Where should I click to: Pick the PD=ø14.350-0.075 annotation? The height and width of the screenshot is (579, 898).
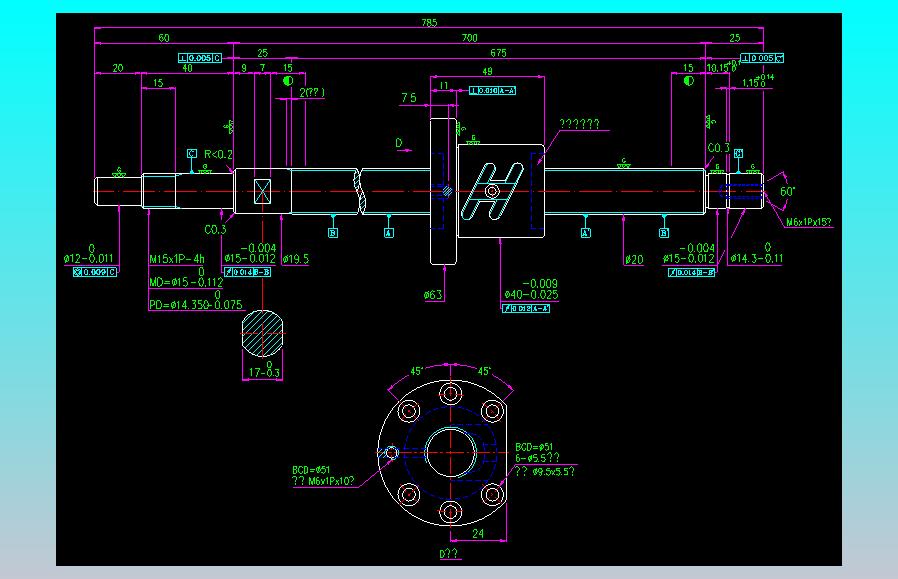(196, 305)
